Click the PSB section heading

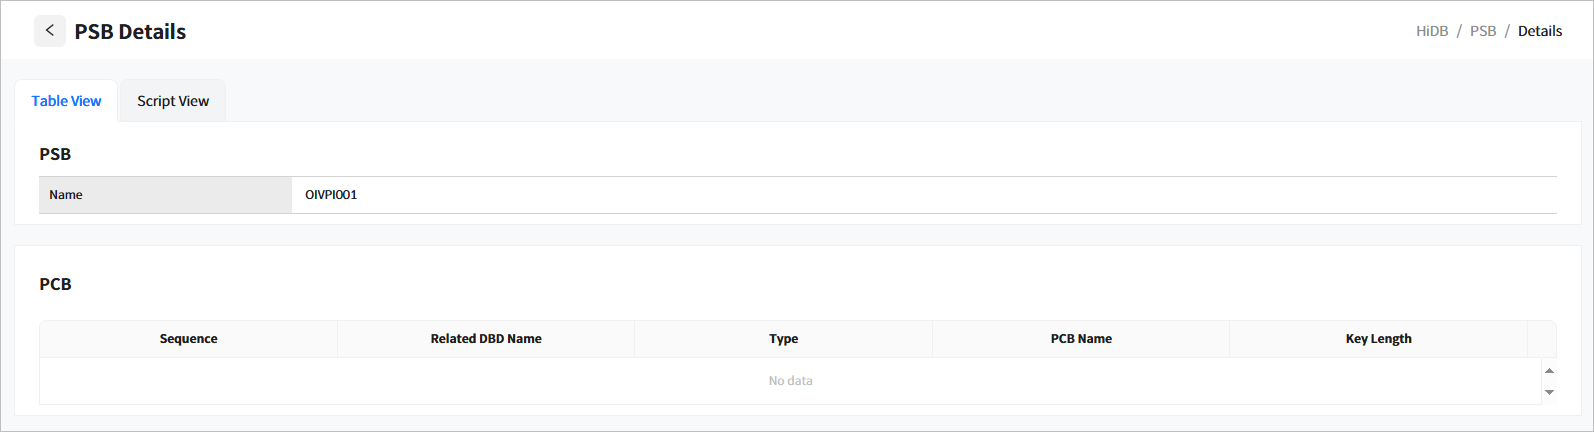(55, 154)
